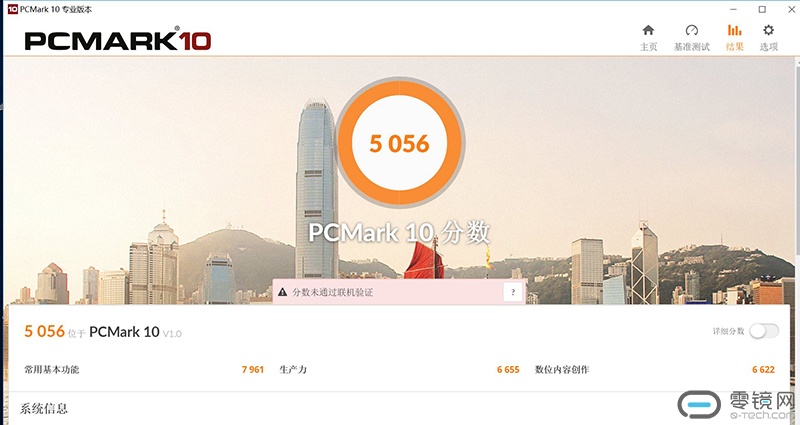Open the 选项 options gear icon
The width and height of the screenshot is (800, 425).
pyautogui.click(x=768, y=30)
